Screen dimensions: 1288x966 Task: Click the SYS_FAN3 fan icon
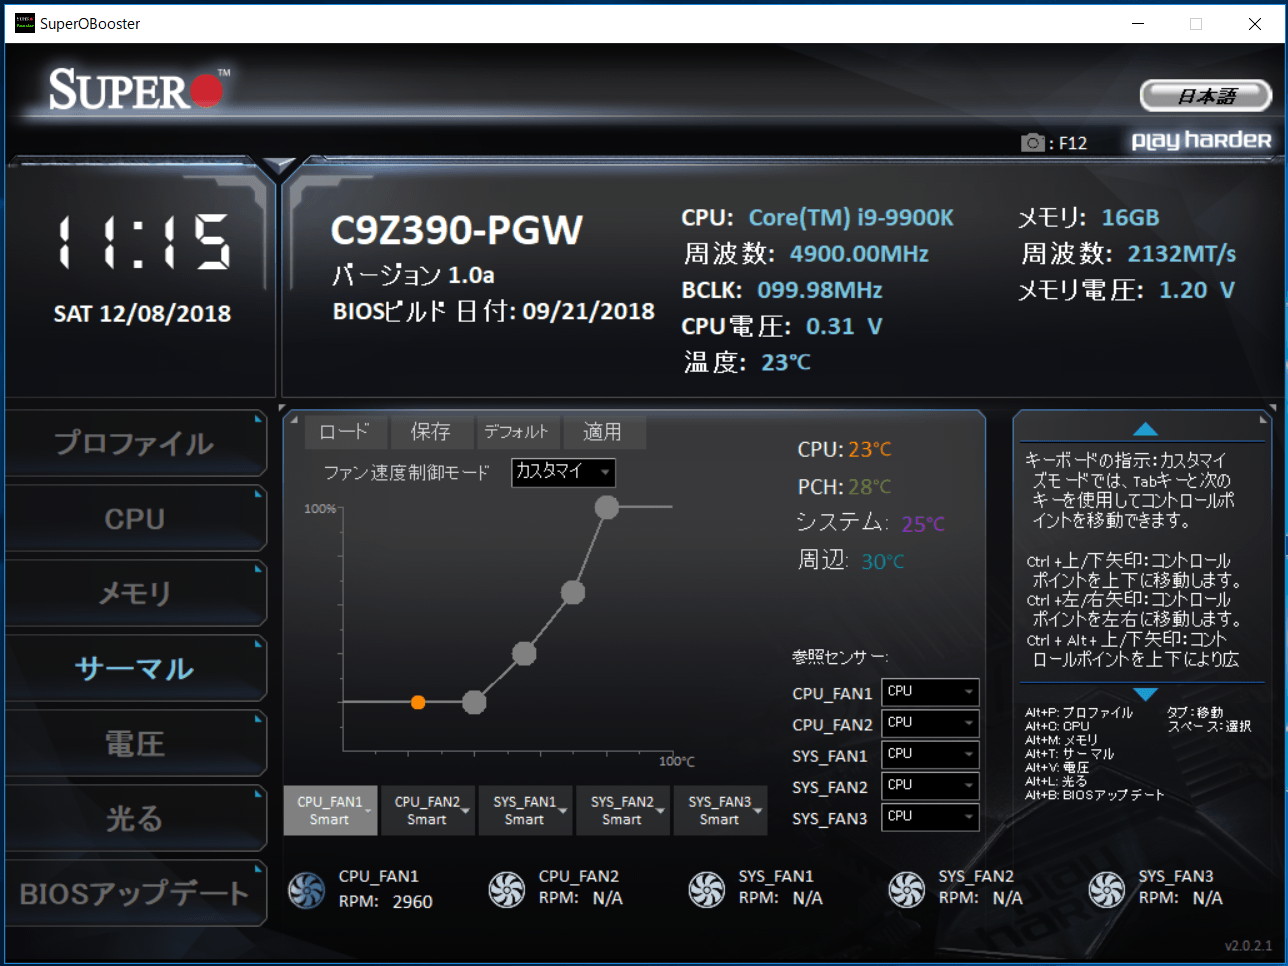coord(1107,890)
